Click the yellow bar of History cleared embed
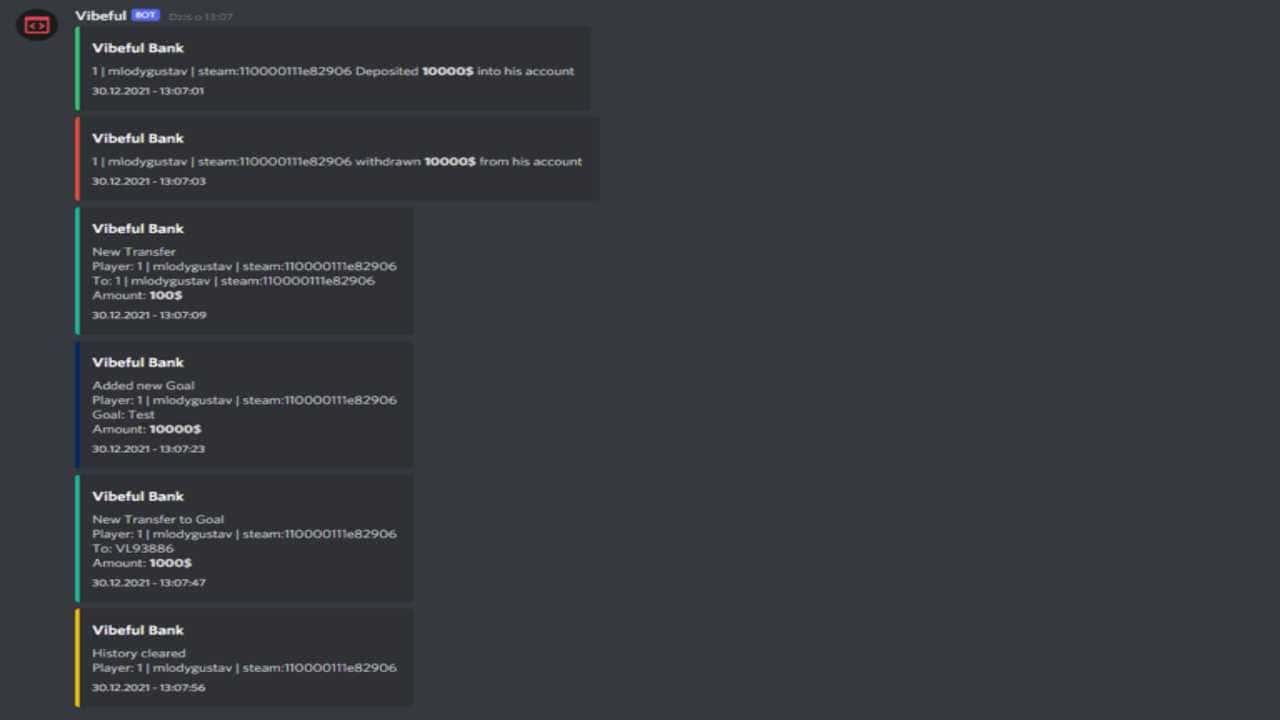The height and width of the screenshot is (720, 1280). (x=77, y=658)
